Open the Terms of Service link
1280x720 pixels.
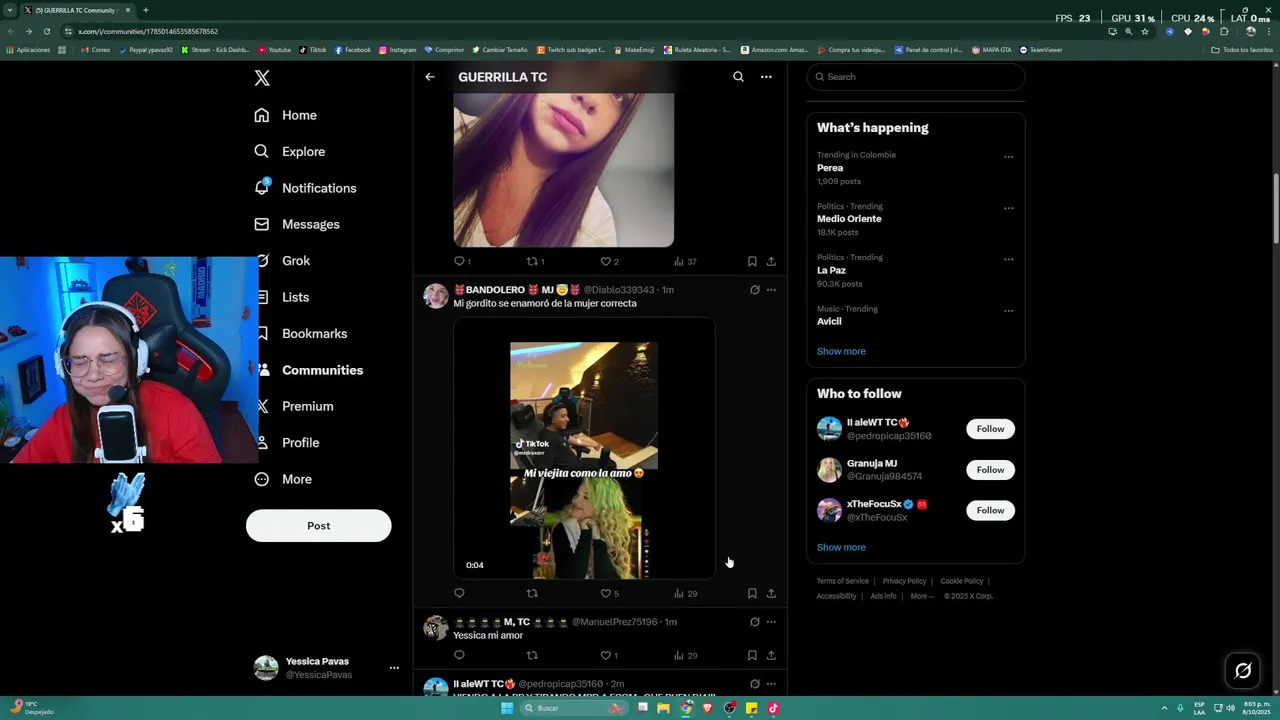pos(842,581)
